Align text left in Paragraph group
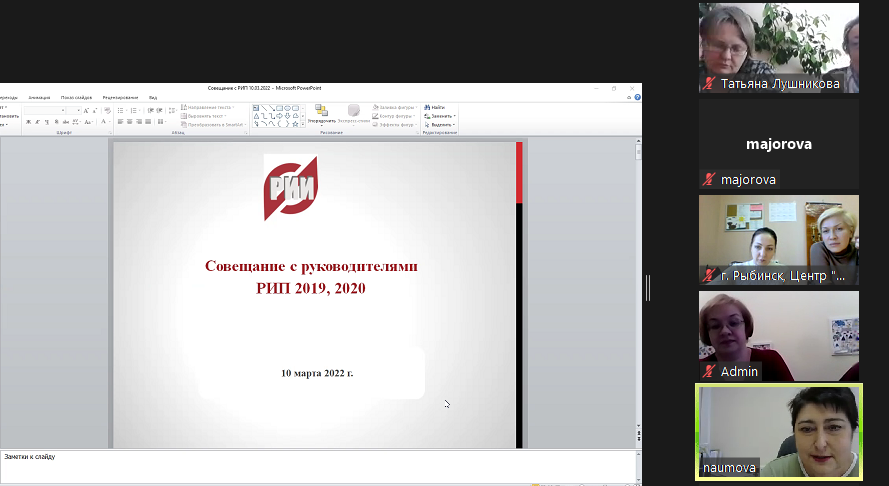Screen dimensions: 889x486 120,122
